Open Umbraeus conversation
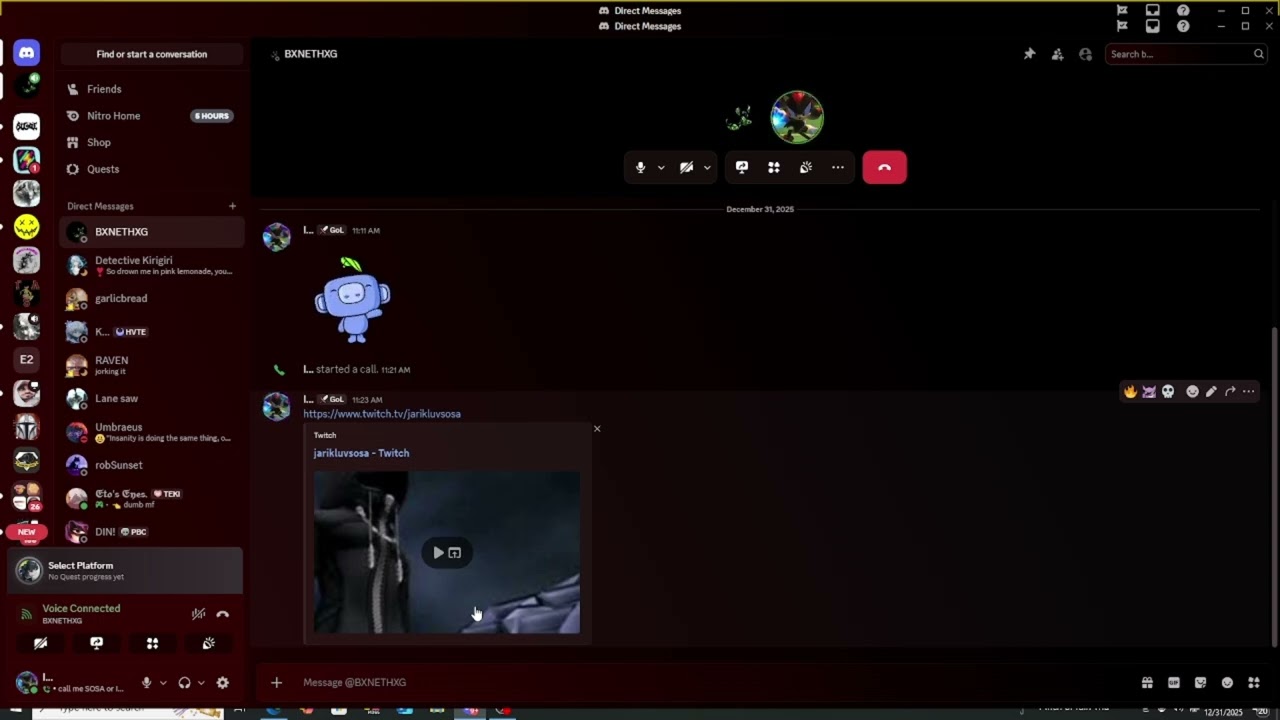Screen dimensions: 1280x720 pyautogui.click(x=152, y=432)
